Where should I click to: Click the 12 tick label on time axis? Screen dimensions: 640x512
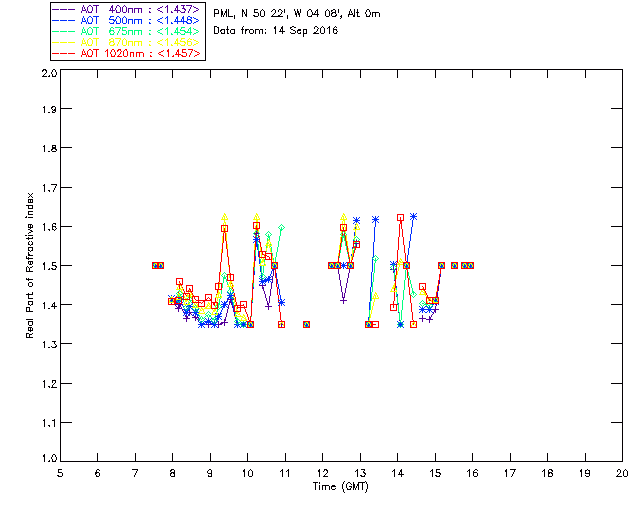[x=322, y=474]
